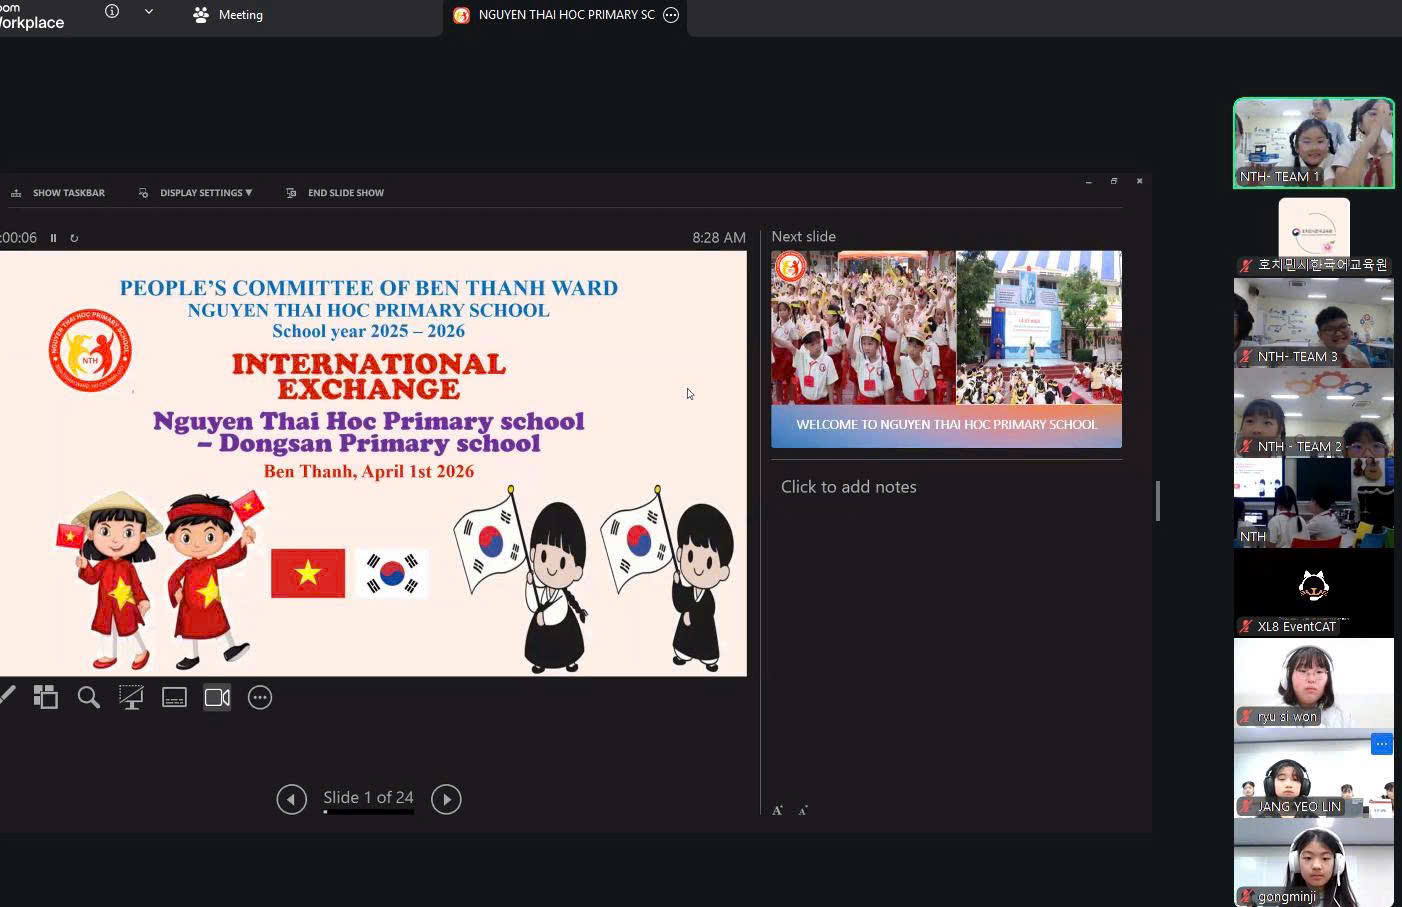Click the next slide preview thumbnail
This screenshot has width=1402, height=907.
[946, 349]
